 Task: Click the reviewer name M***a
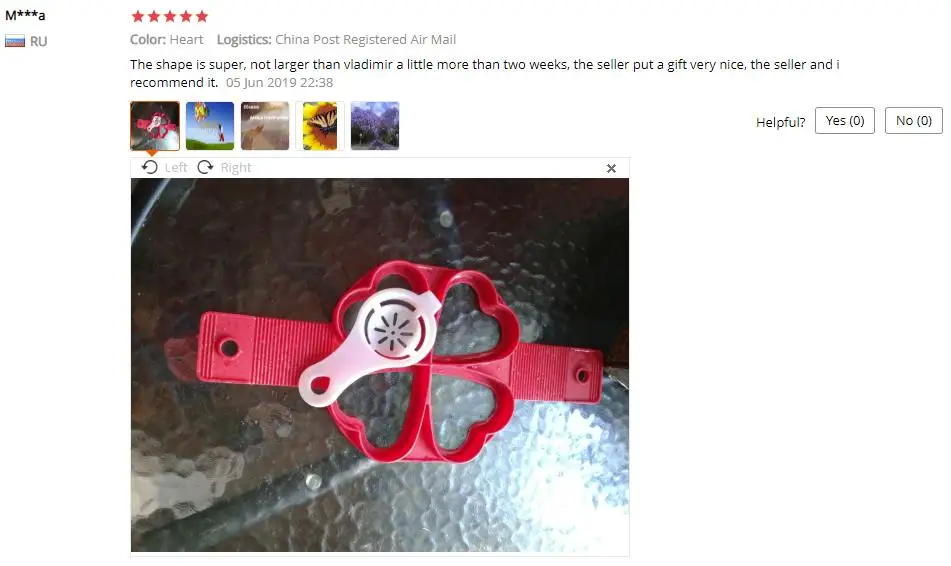25,15
